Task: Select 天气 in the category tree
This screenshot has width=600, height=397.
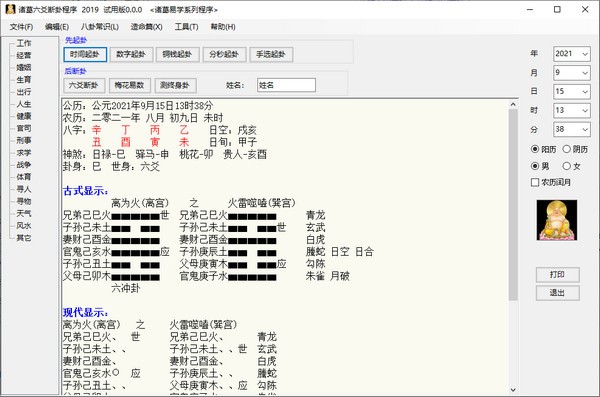Action: [x=24, y=214]
